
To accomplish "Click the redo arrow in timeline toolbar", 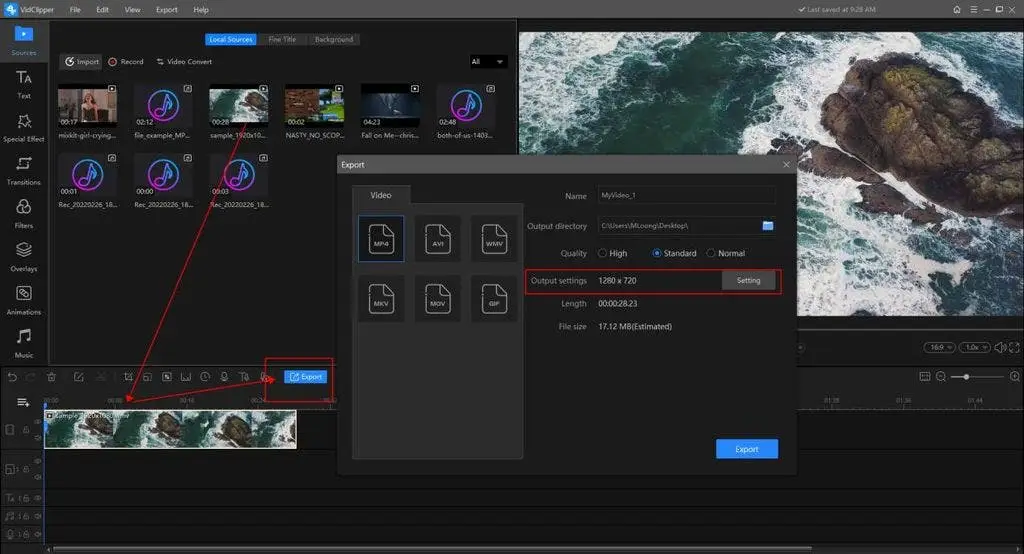I will [30, 377].
